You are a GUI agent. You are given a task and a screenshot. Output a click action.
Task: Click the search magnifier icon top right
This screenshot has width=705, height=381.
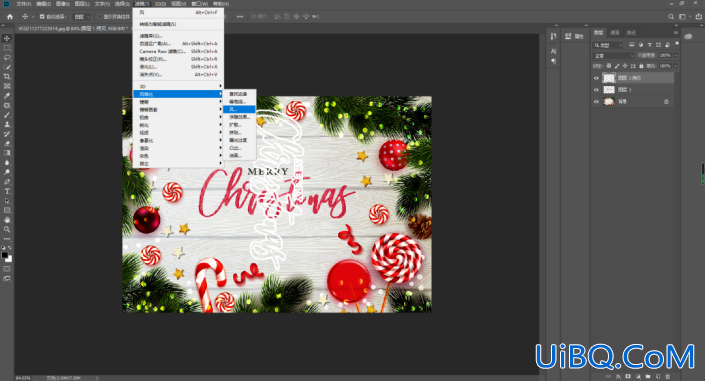(671, 17)
